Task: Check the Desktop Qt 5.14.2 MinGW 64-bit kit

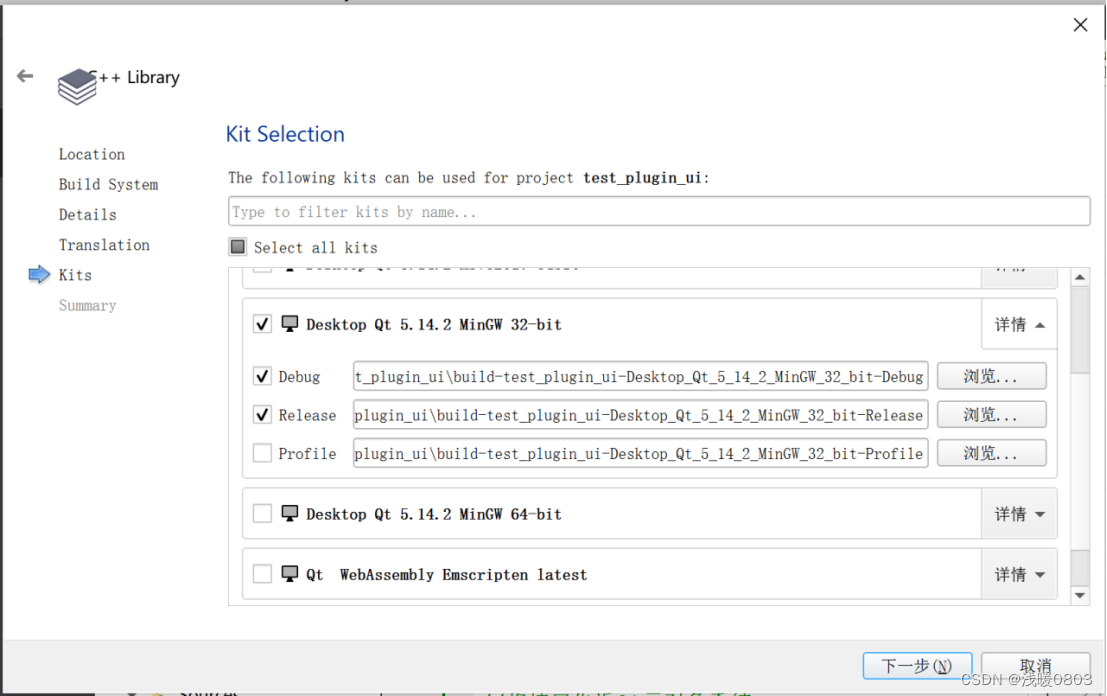Action: [262, 513]
